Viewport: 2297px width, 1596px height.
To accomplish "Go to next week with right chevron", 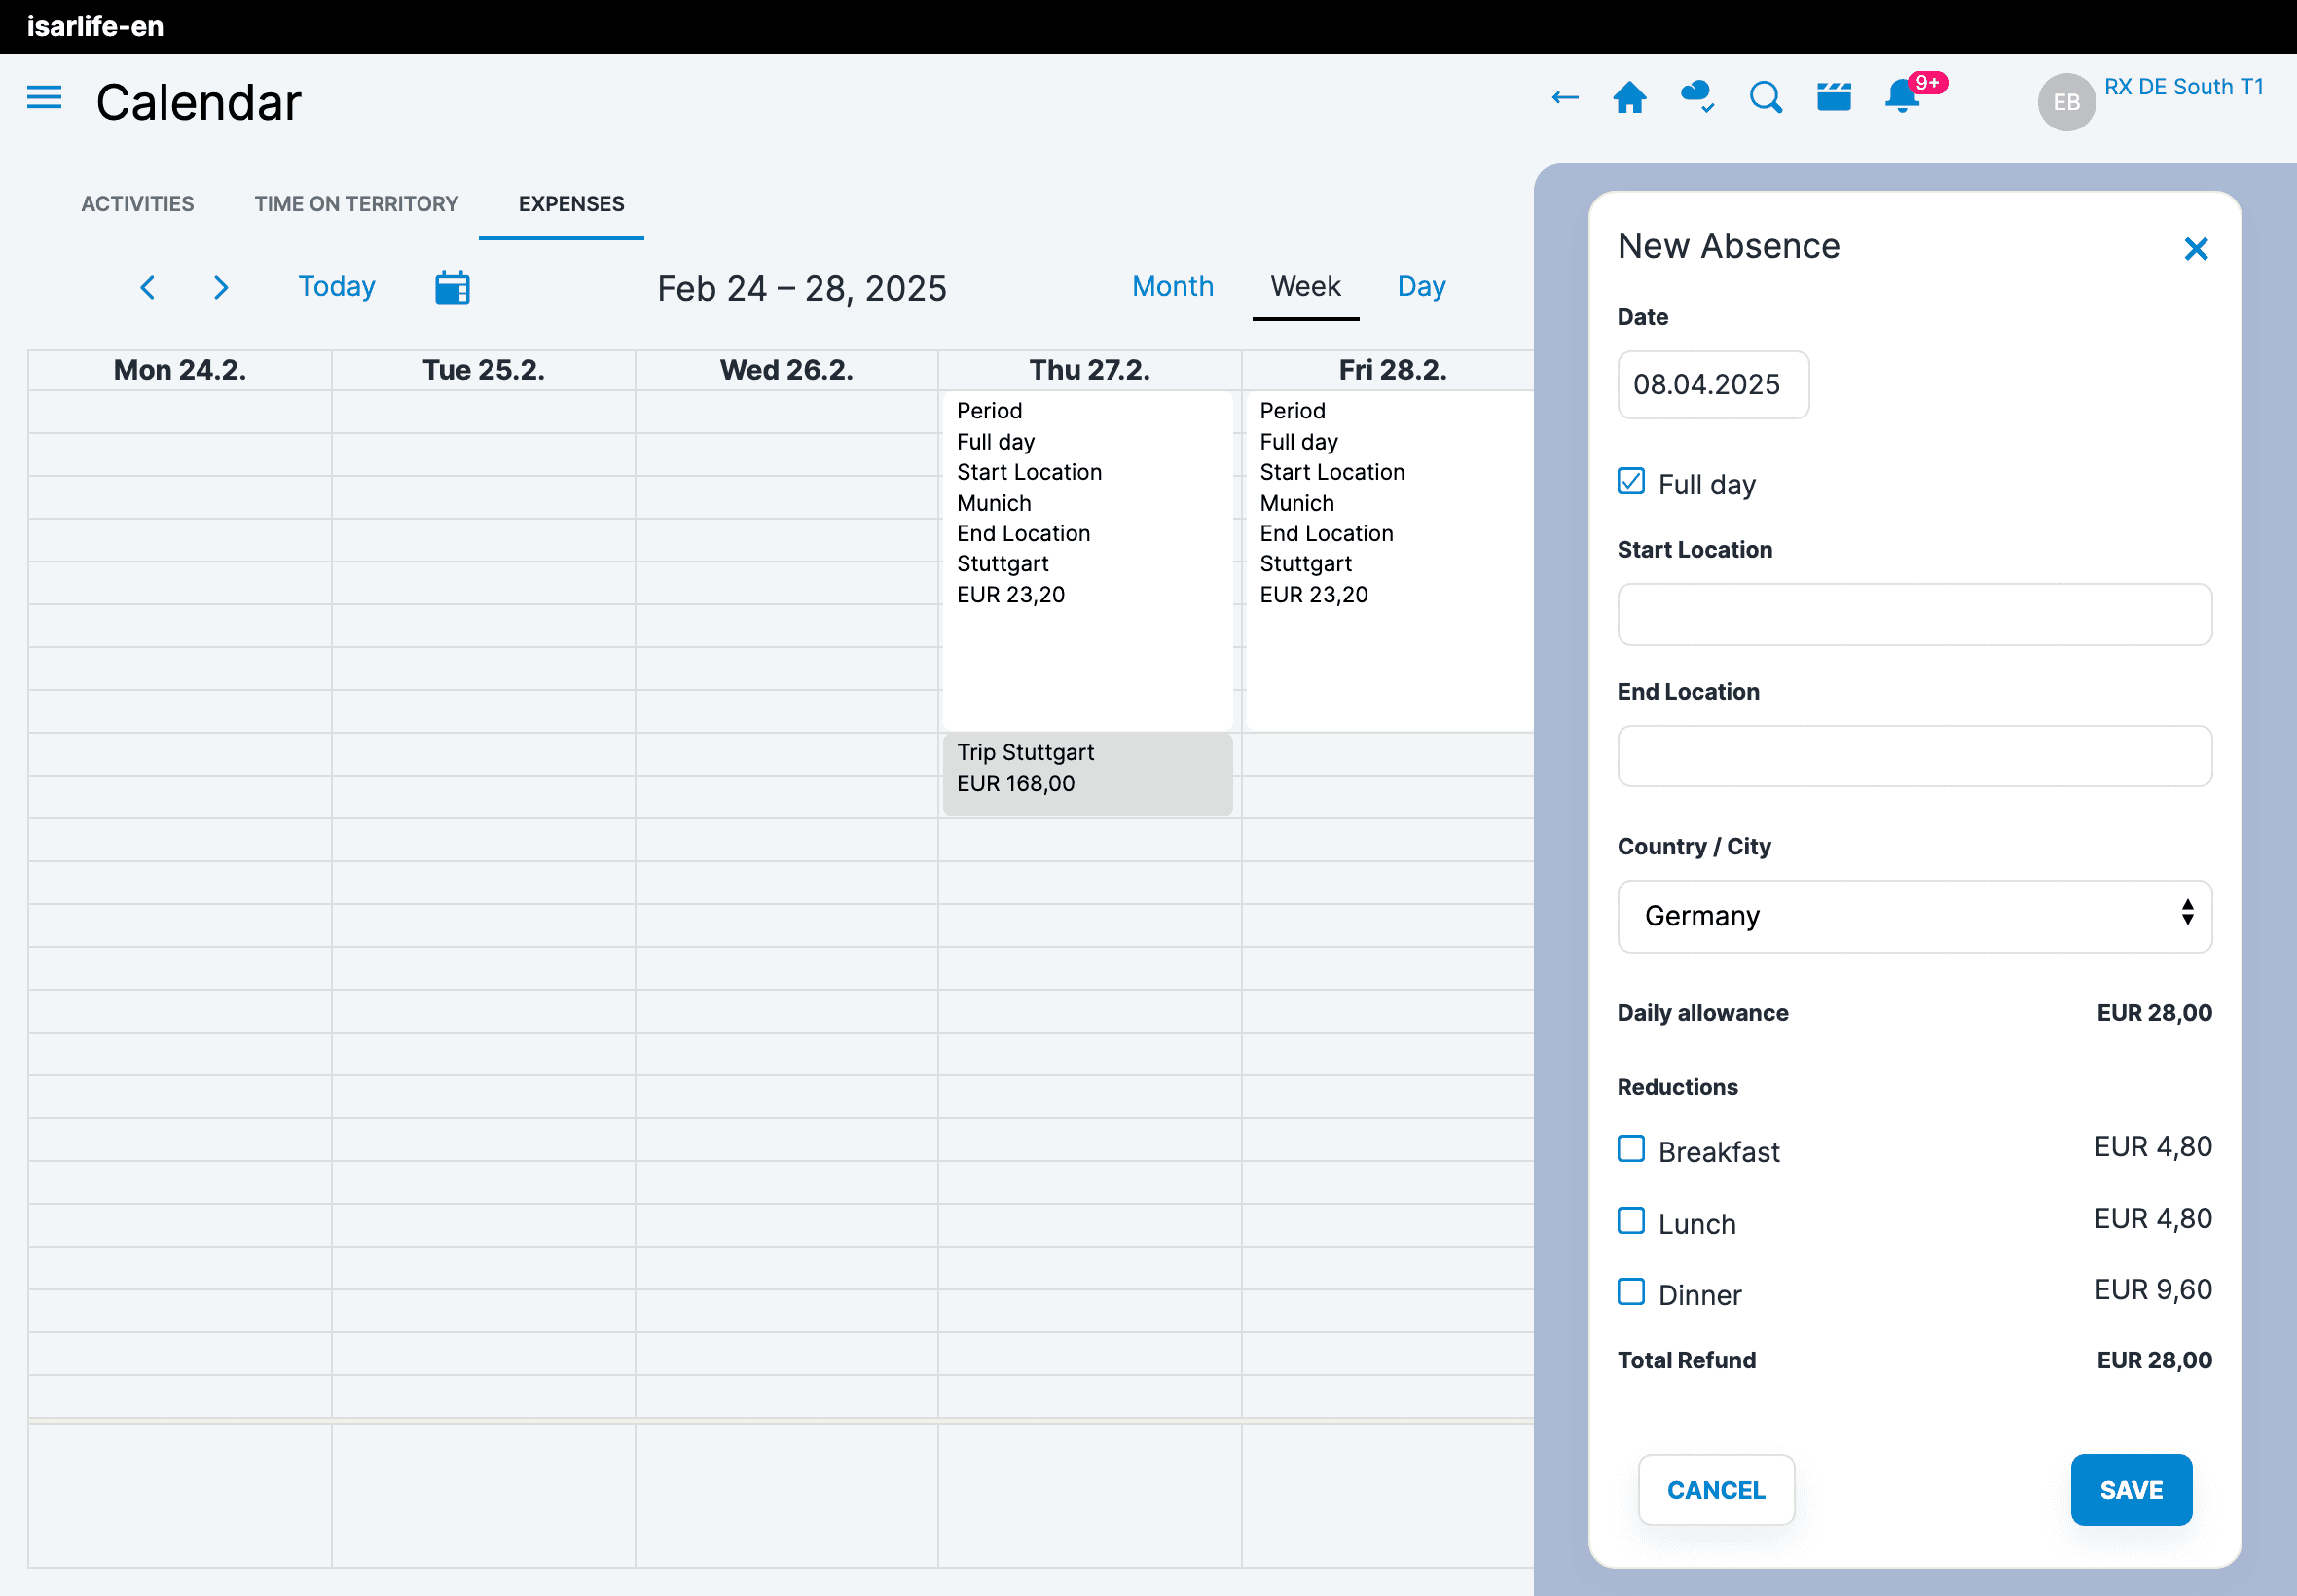I will 221,288.
